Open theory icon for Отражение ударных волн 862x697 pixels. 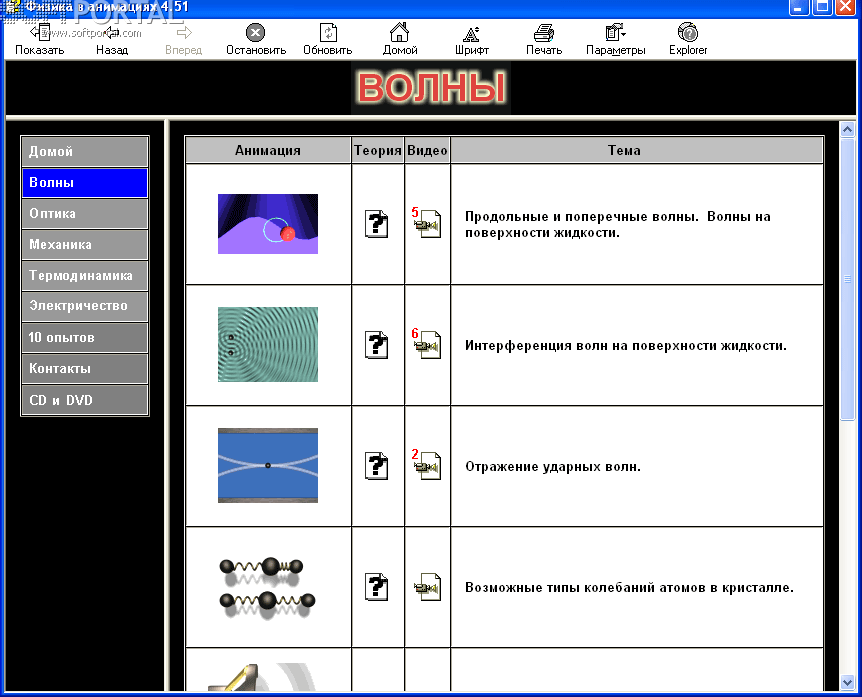click(377, 466)
